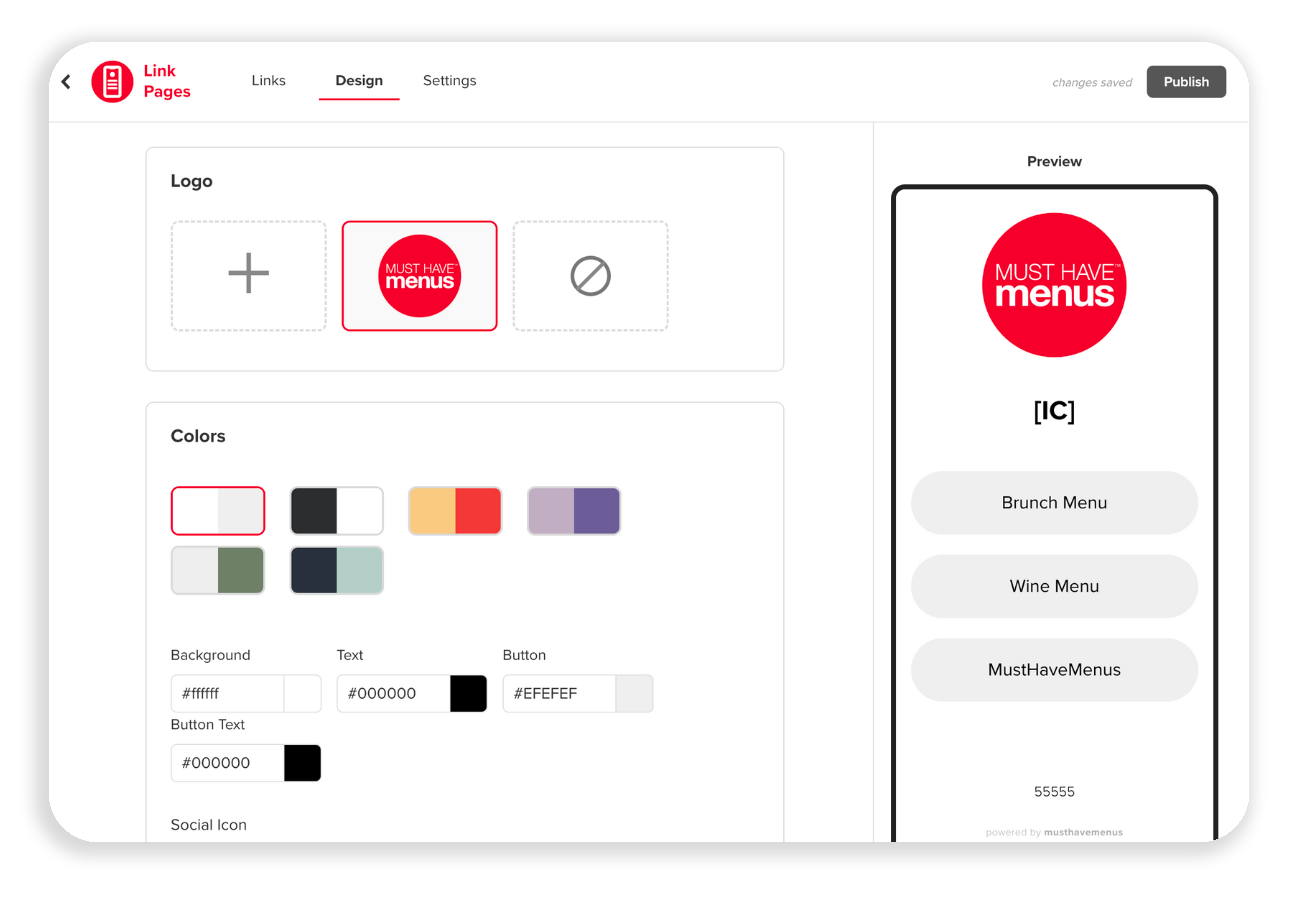Click the Link Pages logo icon
Viewport: 1300px width, 900px height.
tap(112, 82)
